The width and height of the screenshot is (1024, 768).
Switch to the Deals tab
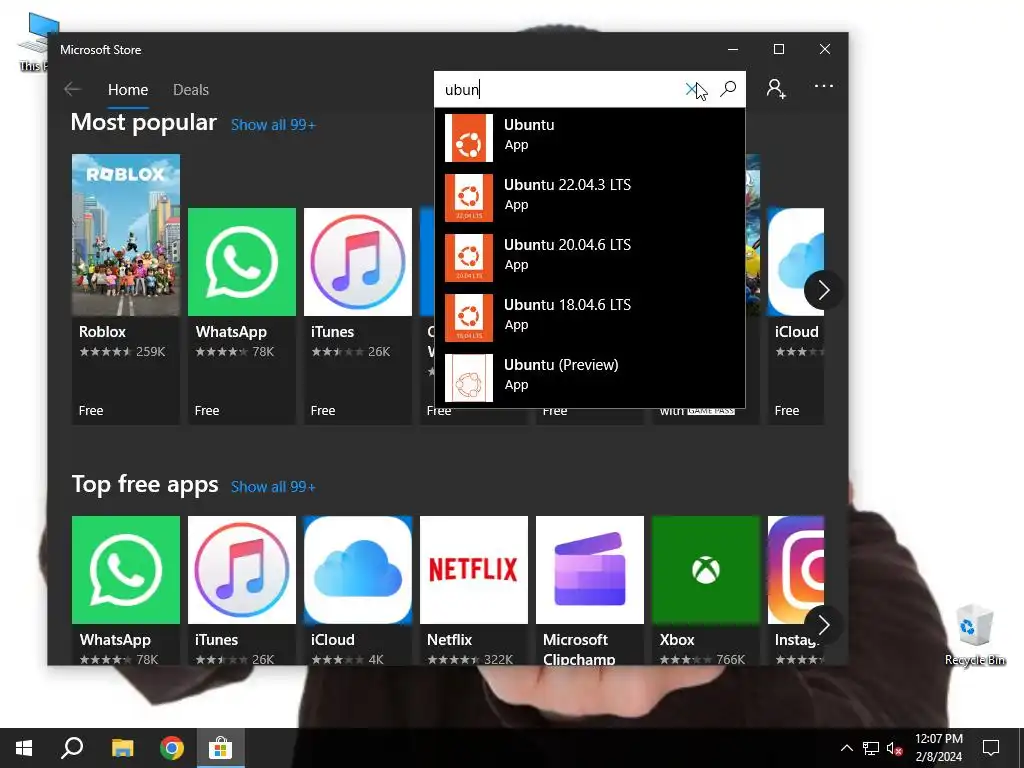pos(191,90)
